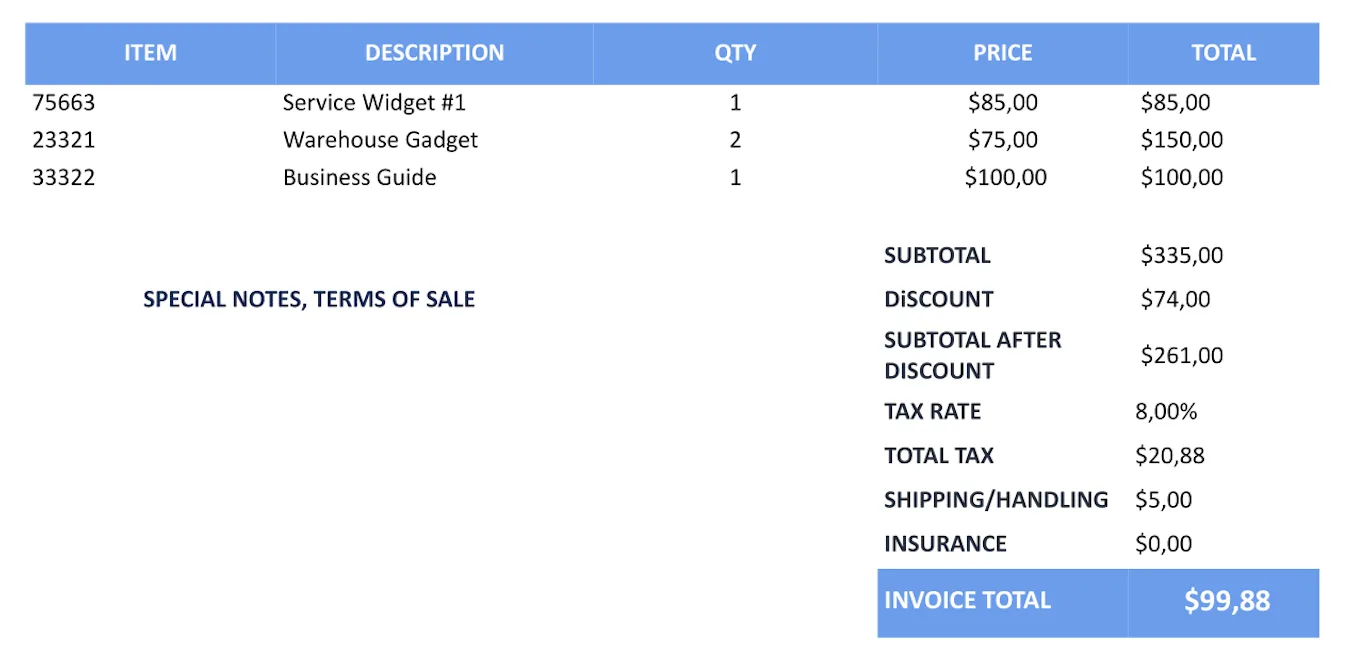Click item number 23321

pyautogui.click(x=64, y=140)
